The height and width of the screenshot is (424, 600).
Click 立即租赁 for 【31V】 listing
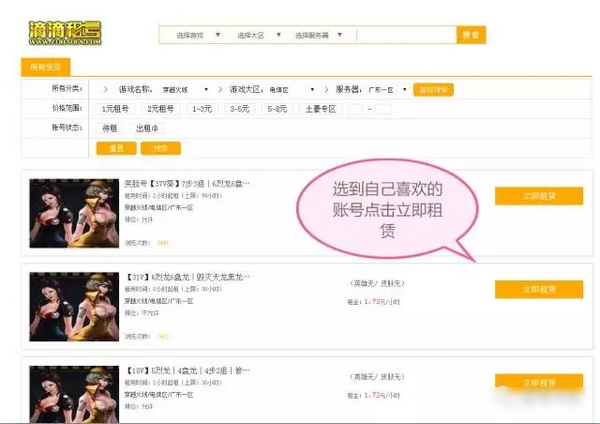click(539, 289)
